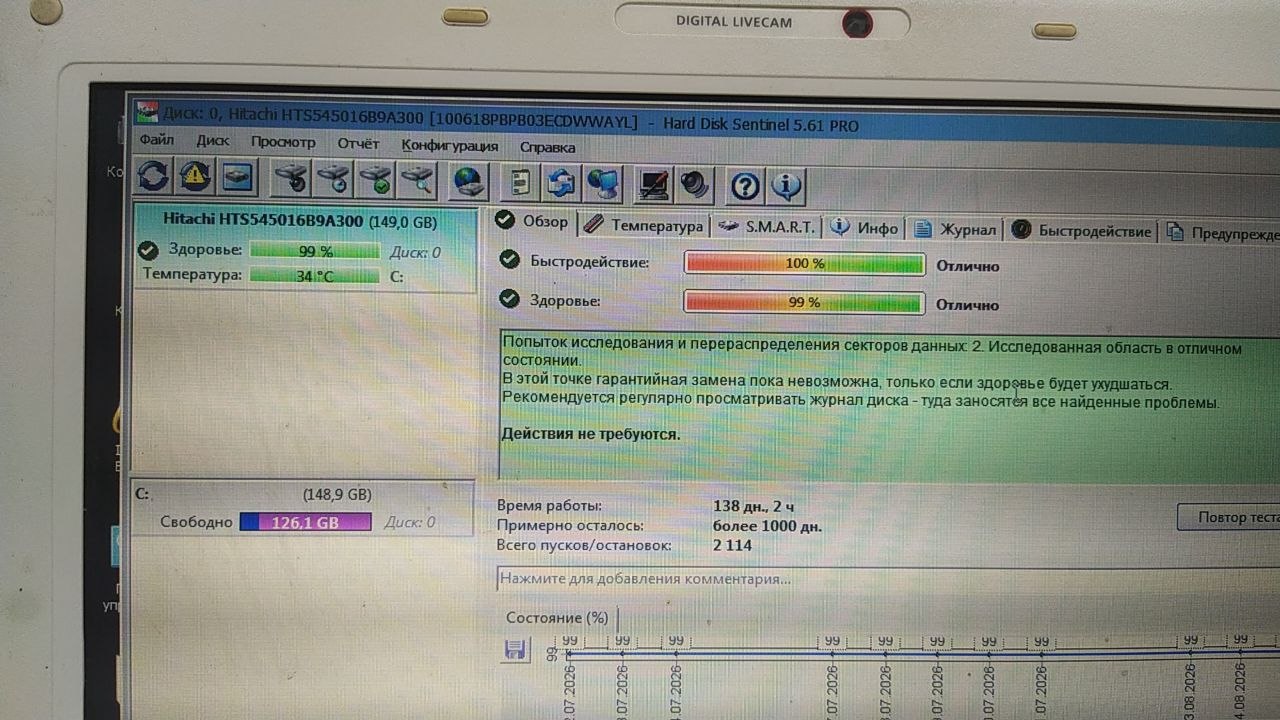Image resolution: width=1280 pixels, height=720 pixels.
Task: Click the comment input field
Action: 888,579
